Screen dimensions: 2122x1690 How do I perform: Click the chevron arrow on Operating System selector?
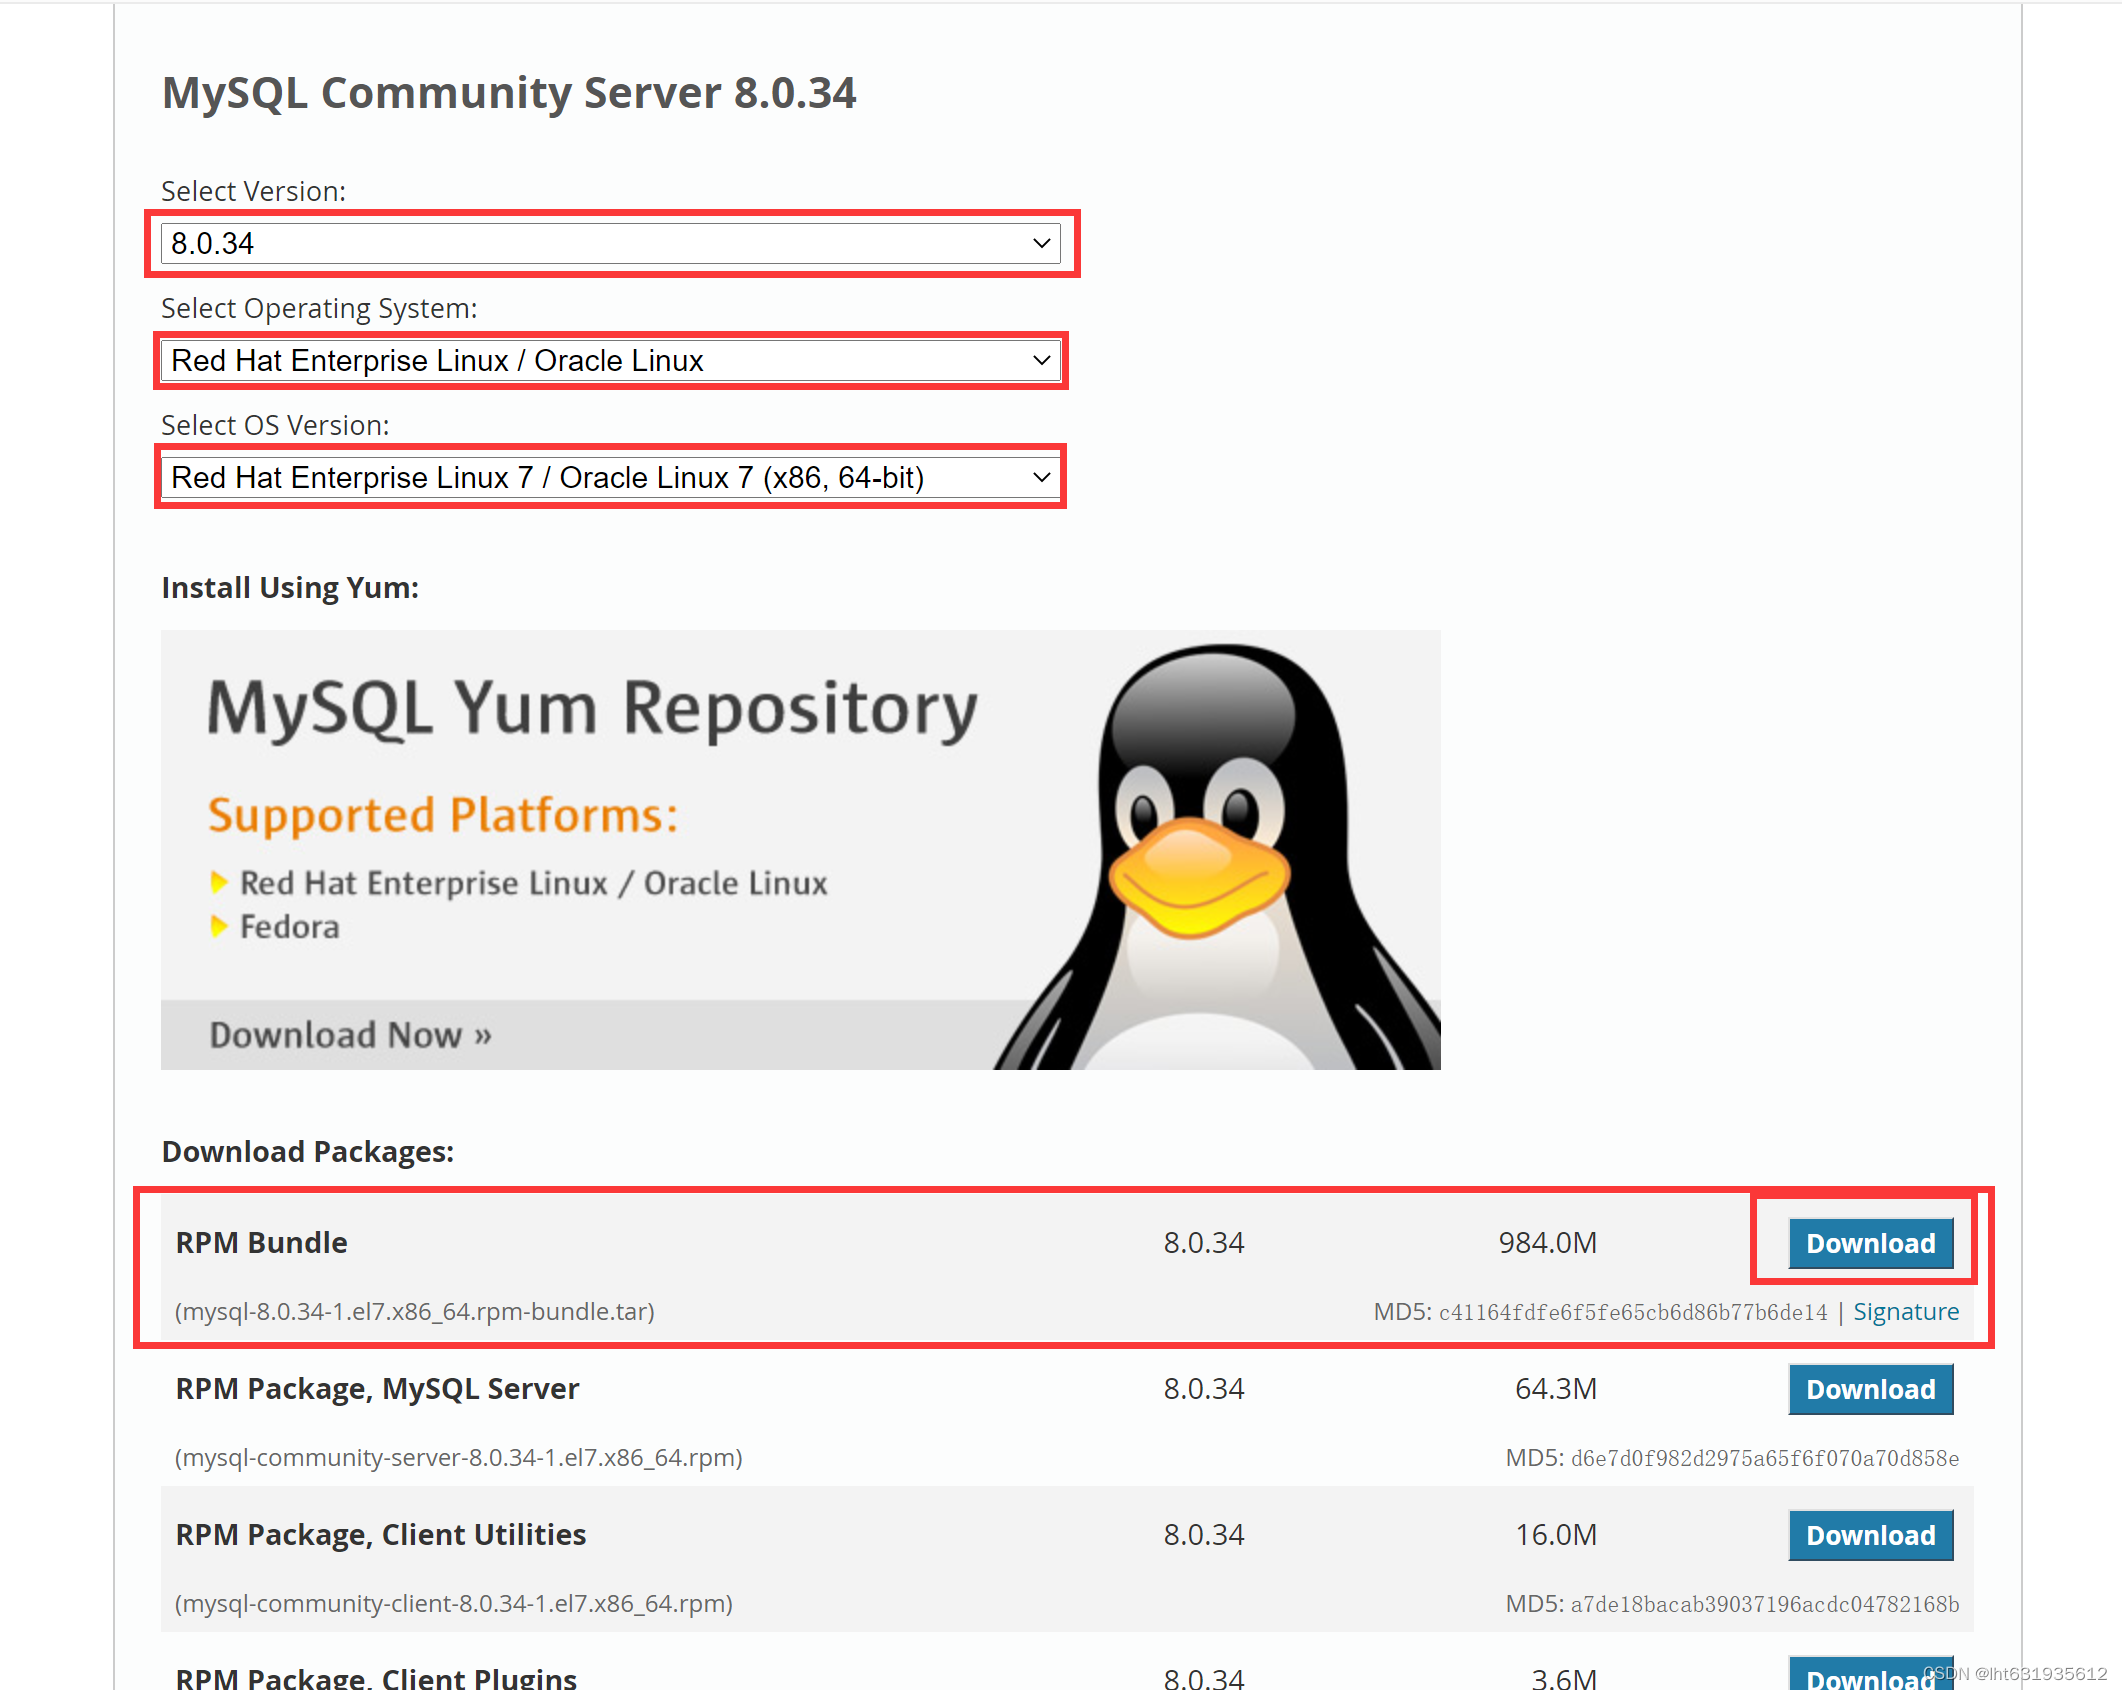coord(1041,360)
